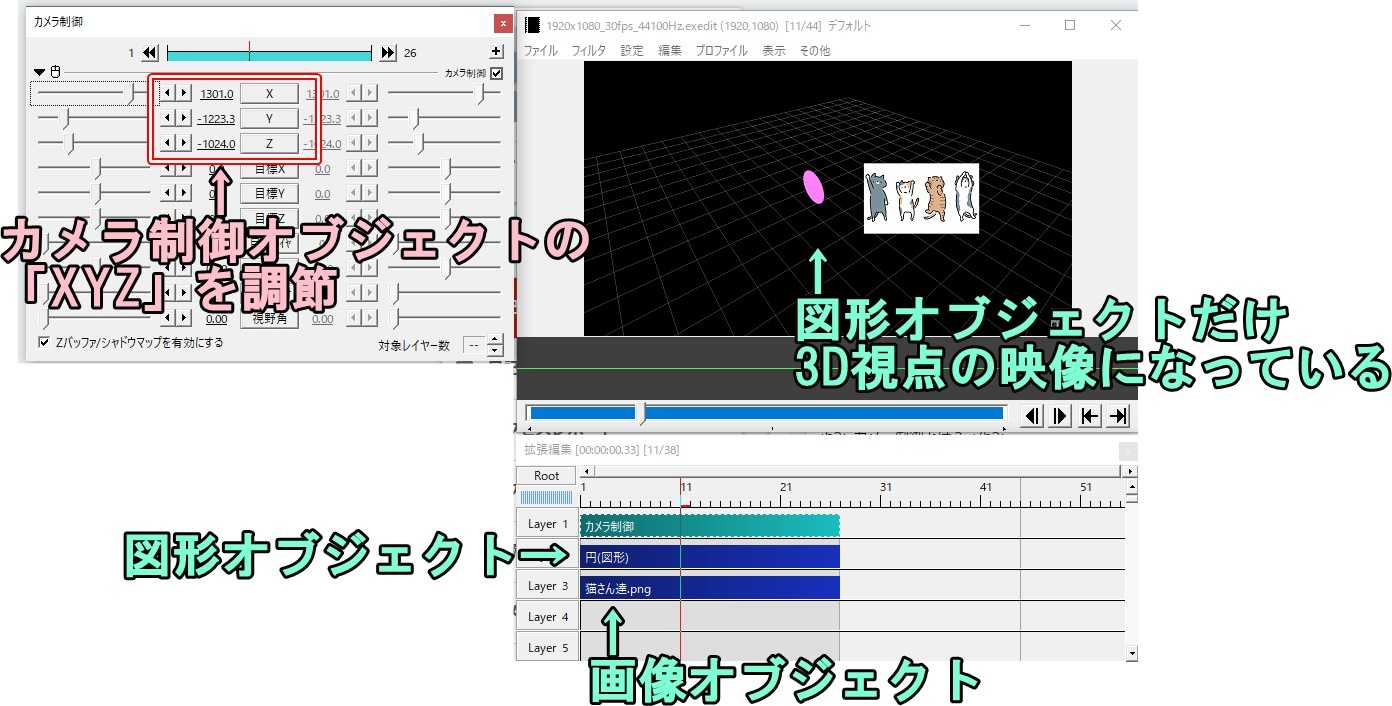Image resolution: width=1392 pixels, height=706 pixels.
Task: Step forward one frame with the frame advance icon
Action: pyautogui.click(x=1060, y=415)
